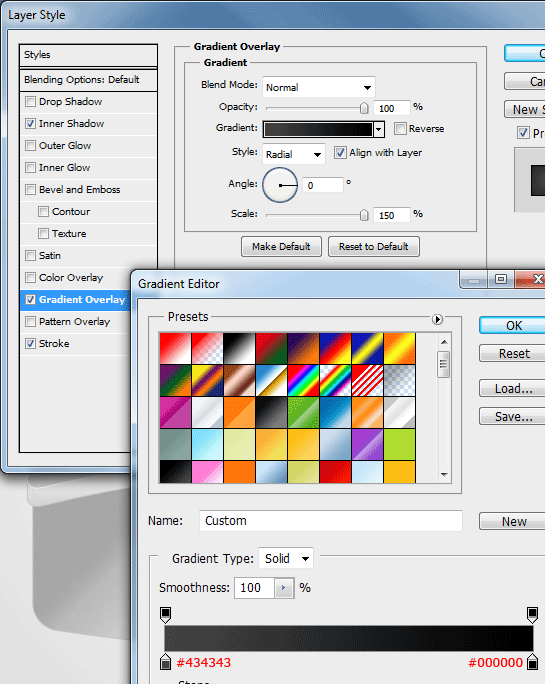The height and width of the screenshot is (684, 545).
Task: Click the Reset to Default button
Action: pyautogui.click(x=374, y=246)
